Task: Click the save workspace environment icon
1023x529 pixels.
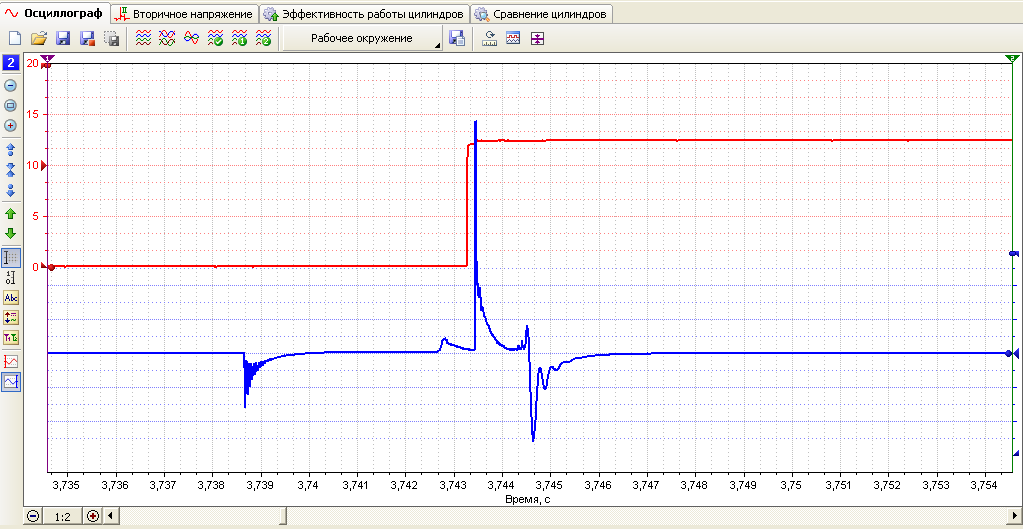Action: tap(457, 38)
